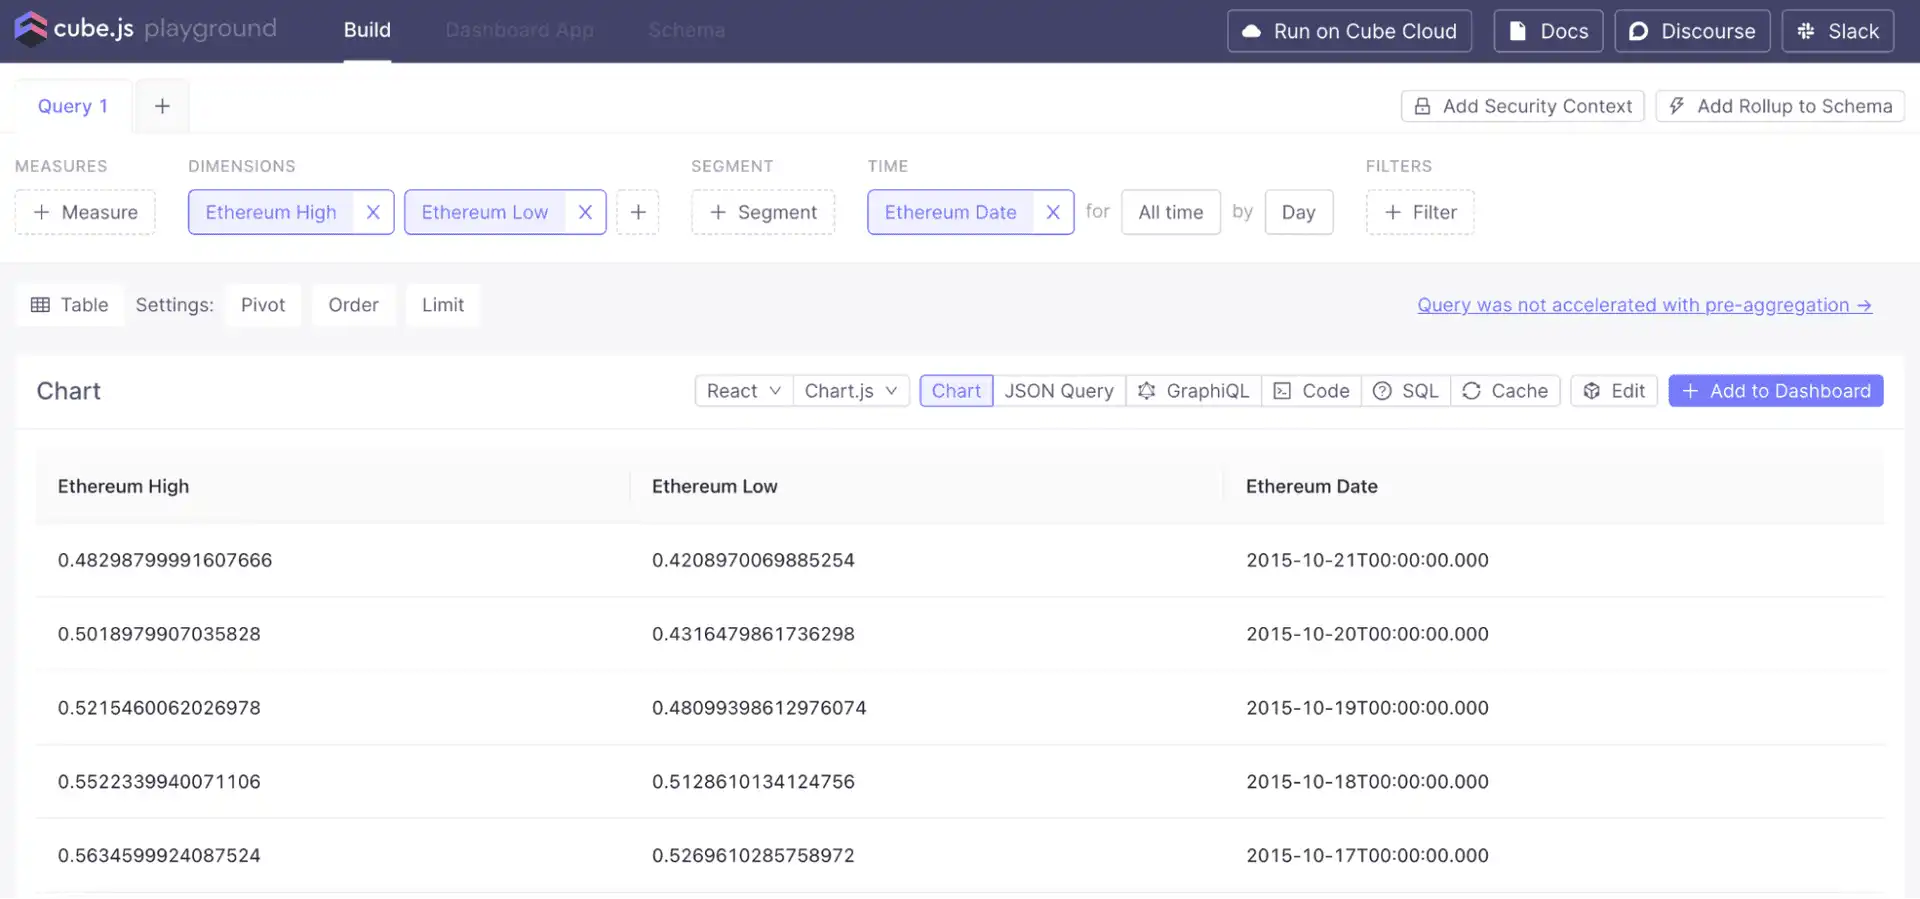View the Code tab
Image resolution: width=1920 pixels, height=899 pixels.
pos(1312,391)
